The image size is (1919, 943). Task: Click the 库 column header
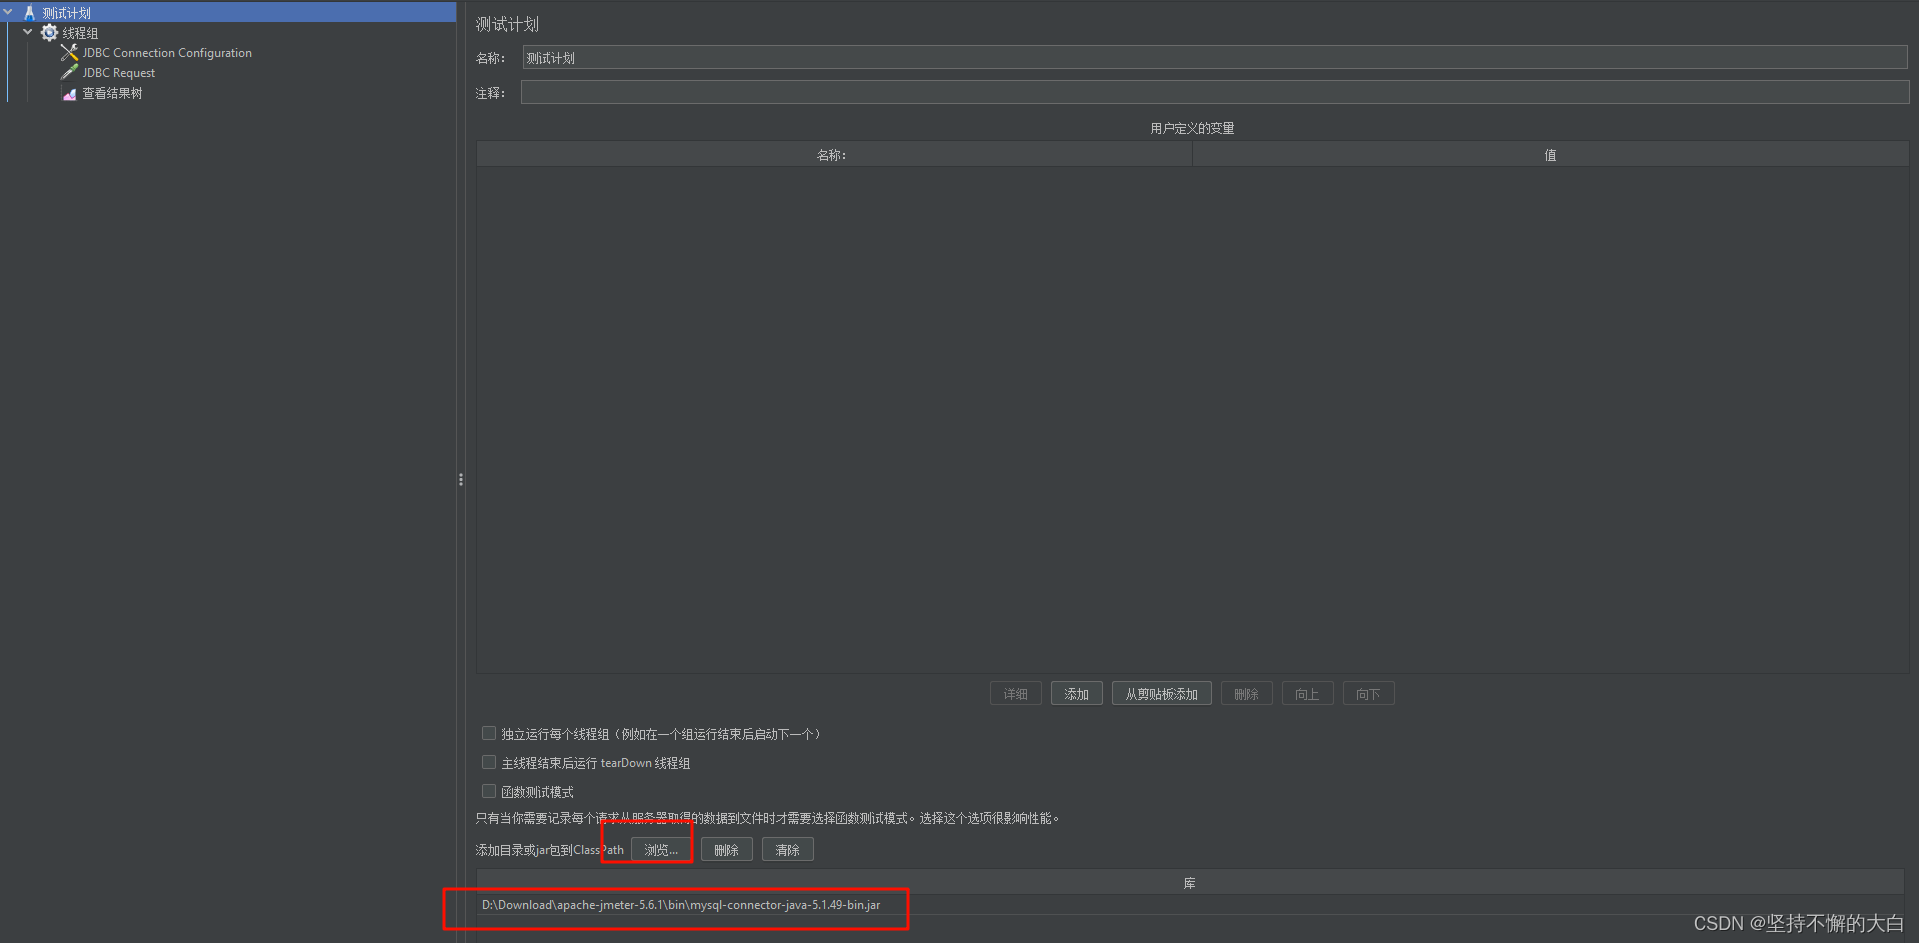(x=1190, y=883)
